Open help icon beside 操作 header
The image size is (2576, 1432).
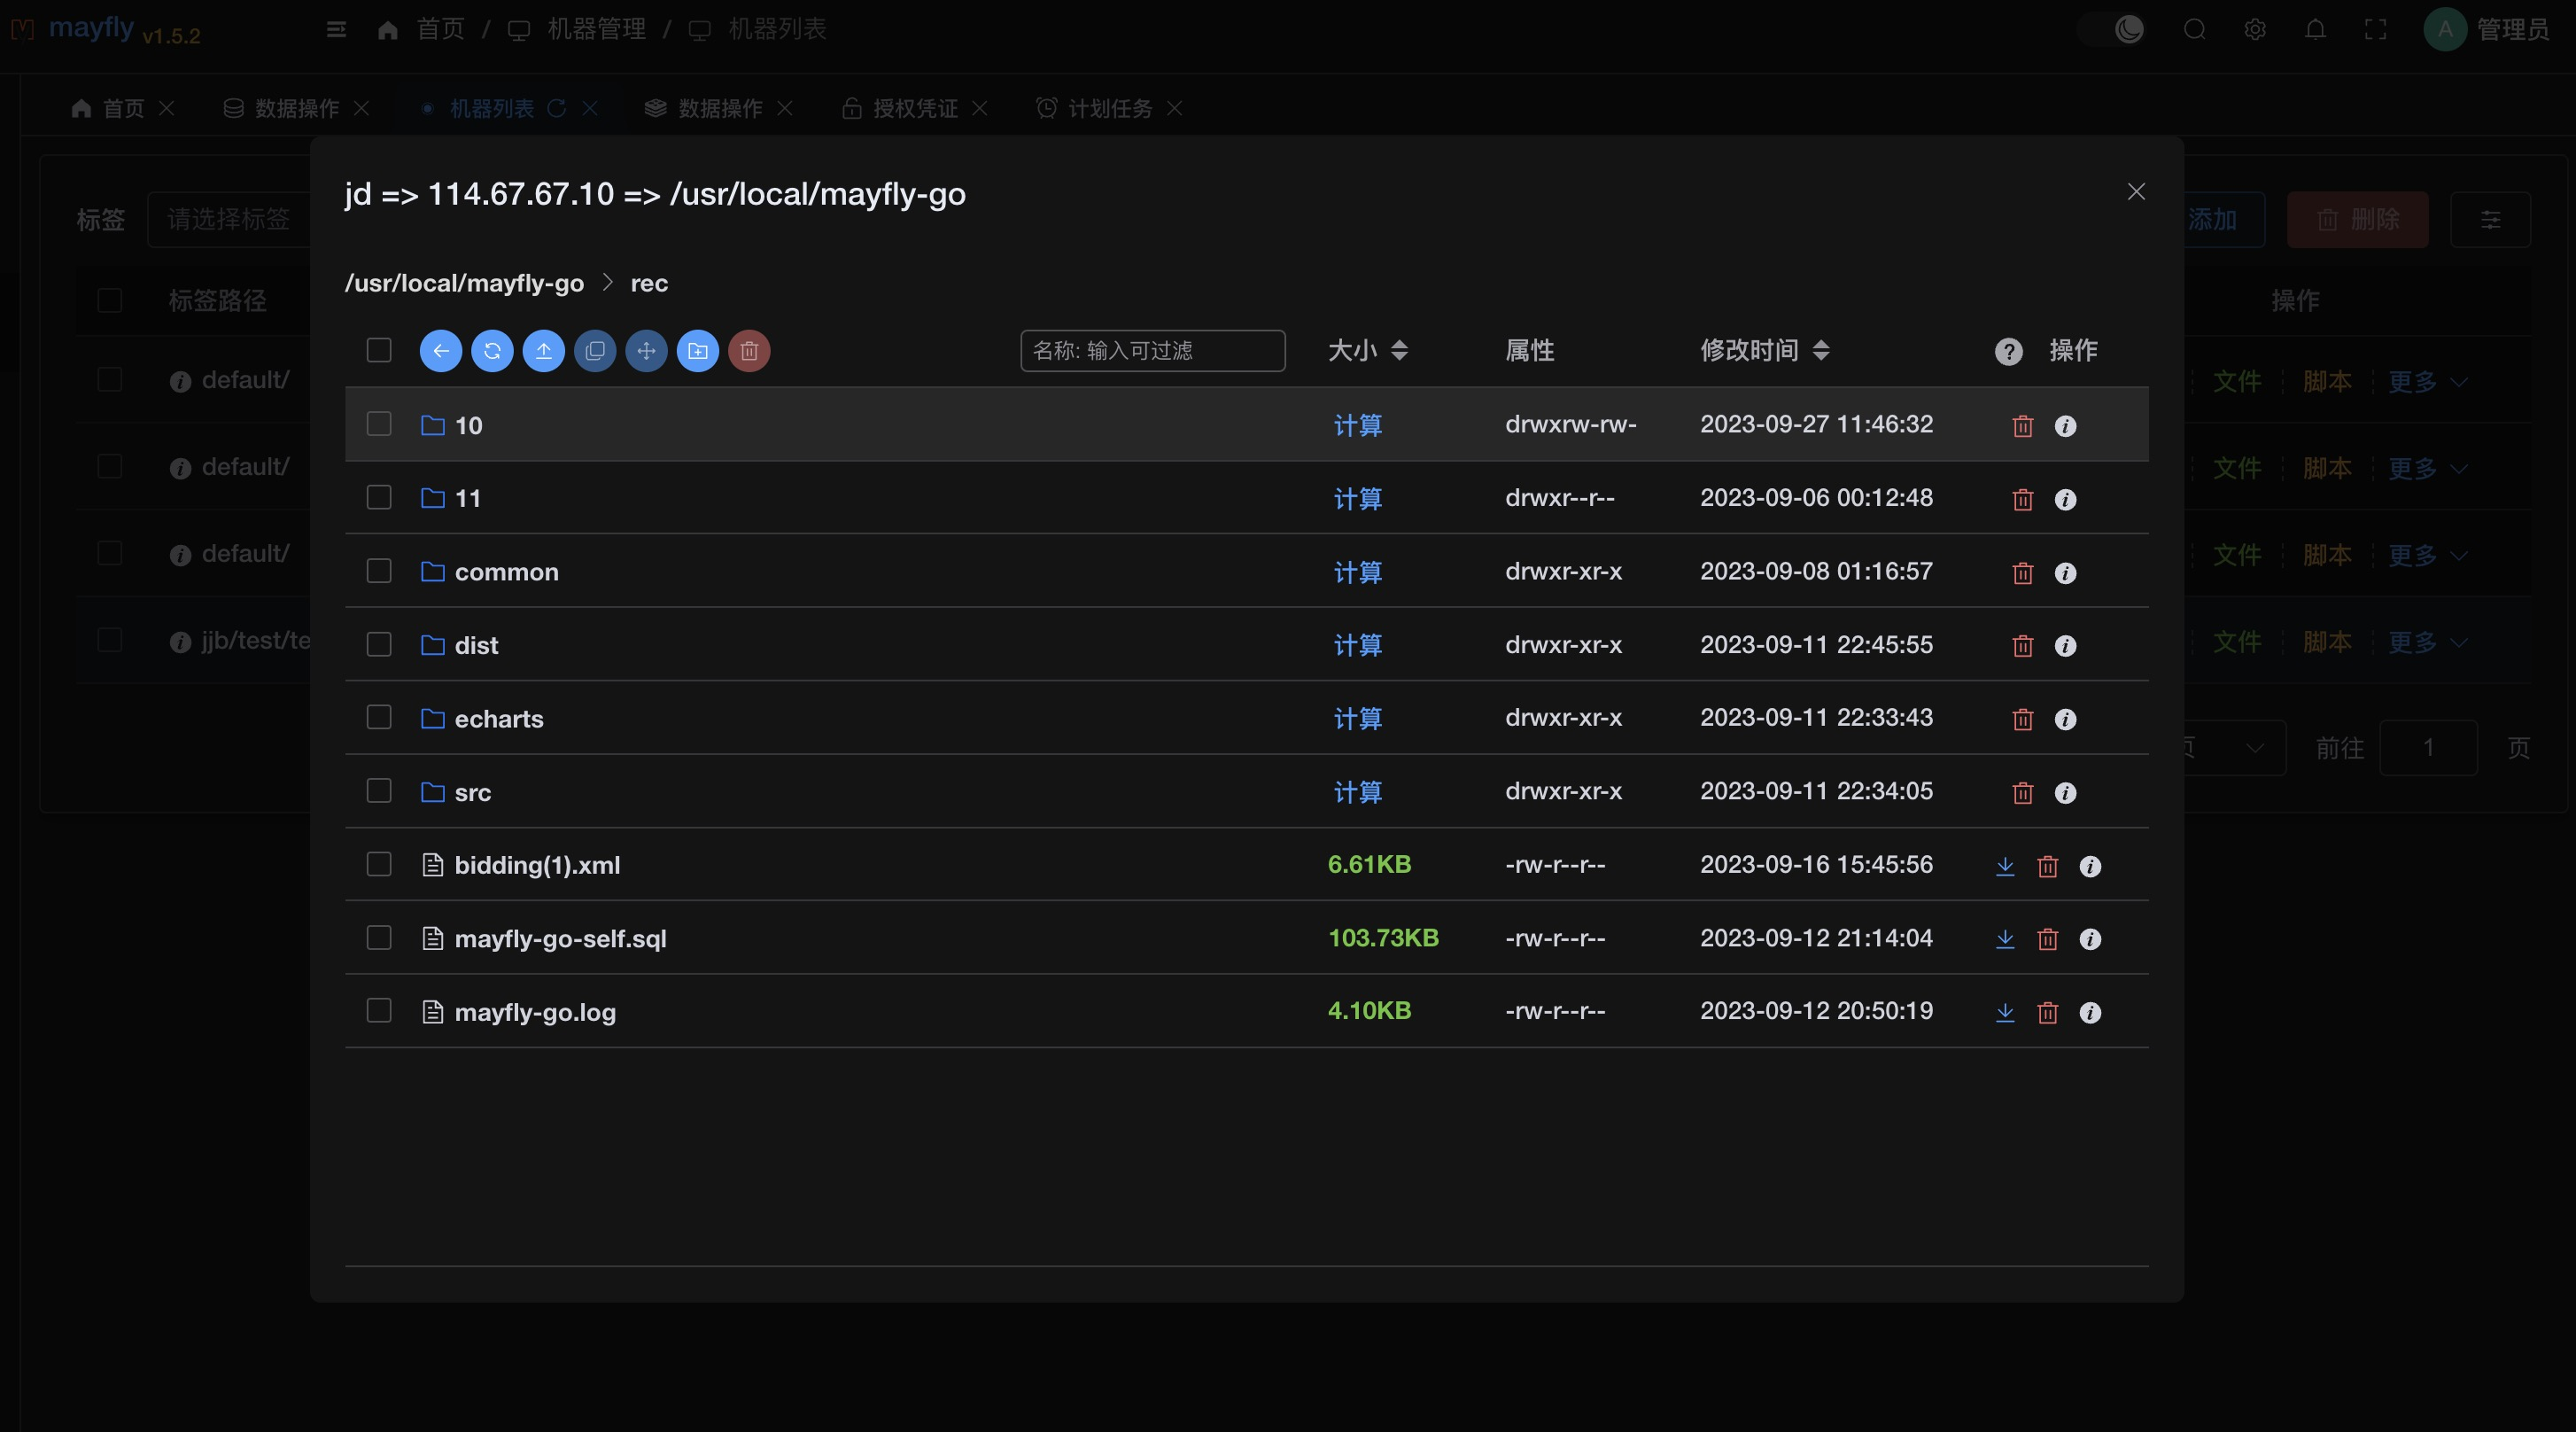coord(2008,351)
